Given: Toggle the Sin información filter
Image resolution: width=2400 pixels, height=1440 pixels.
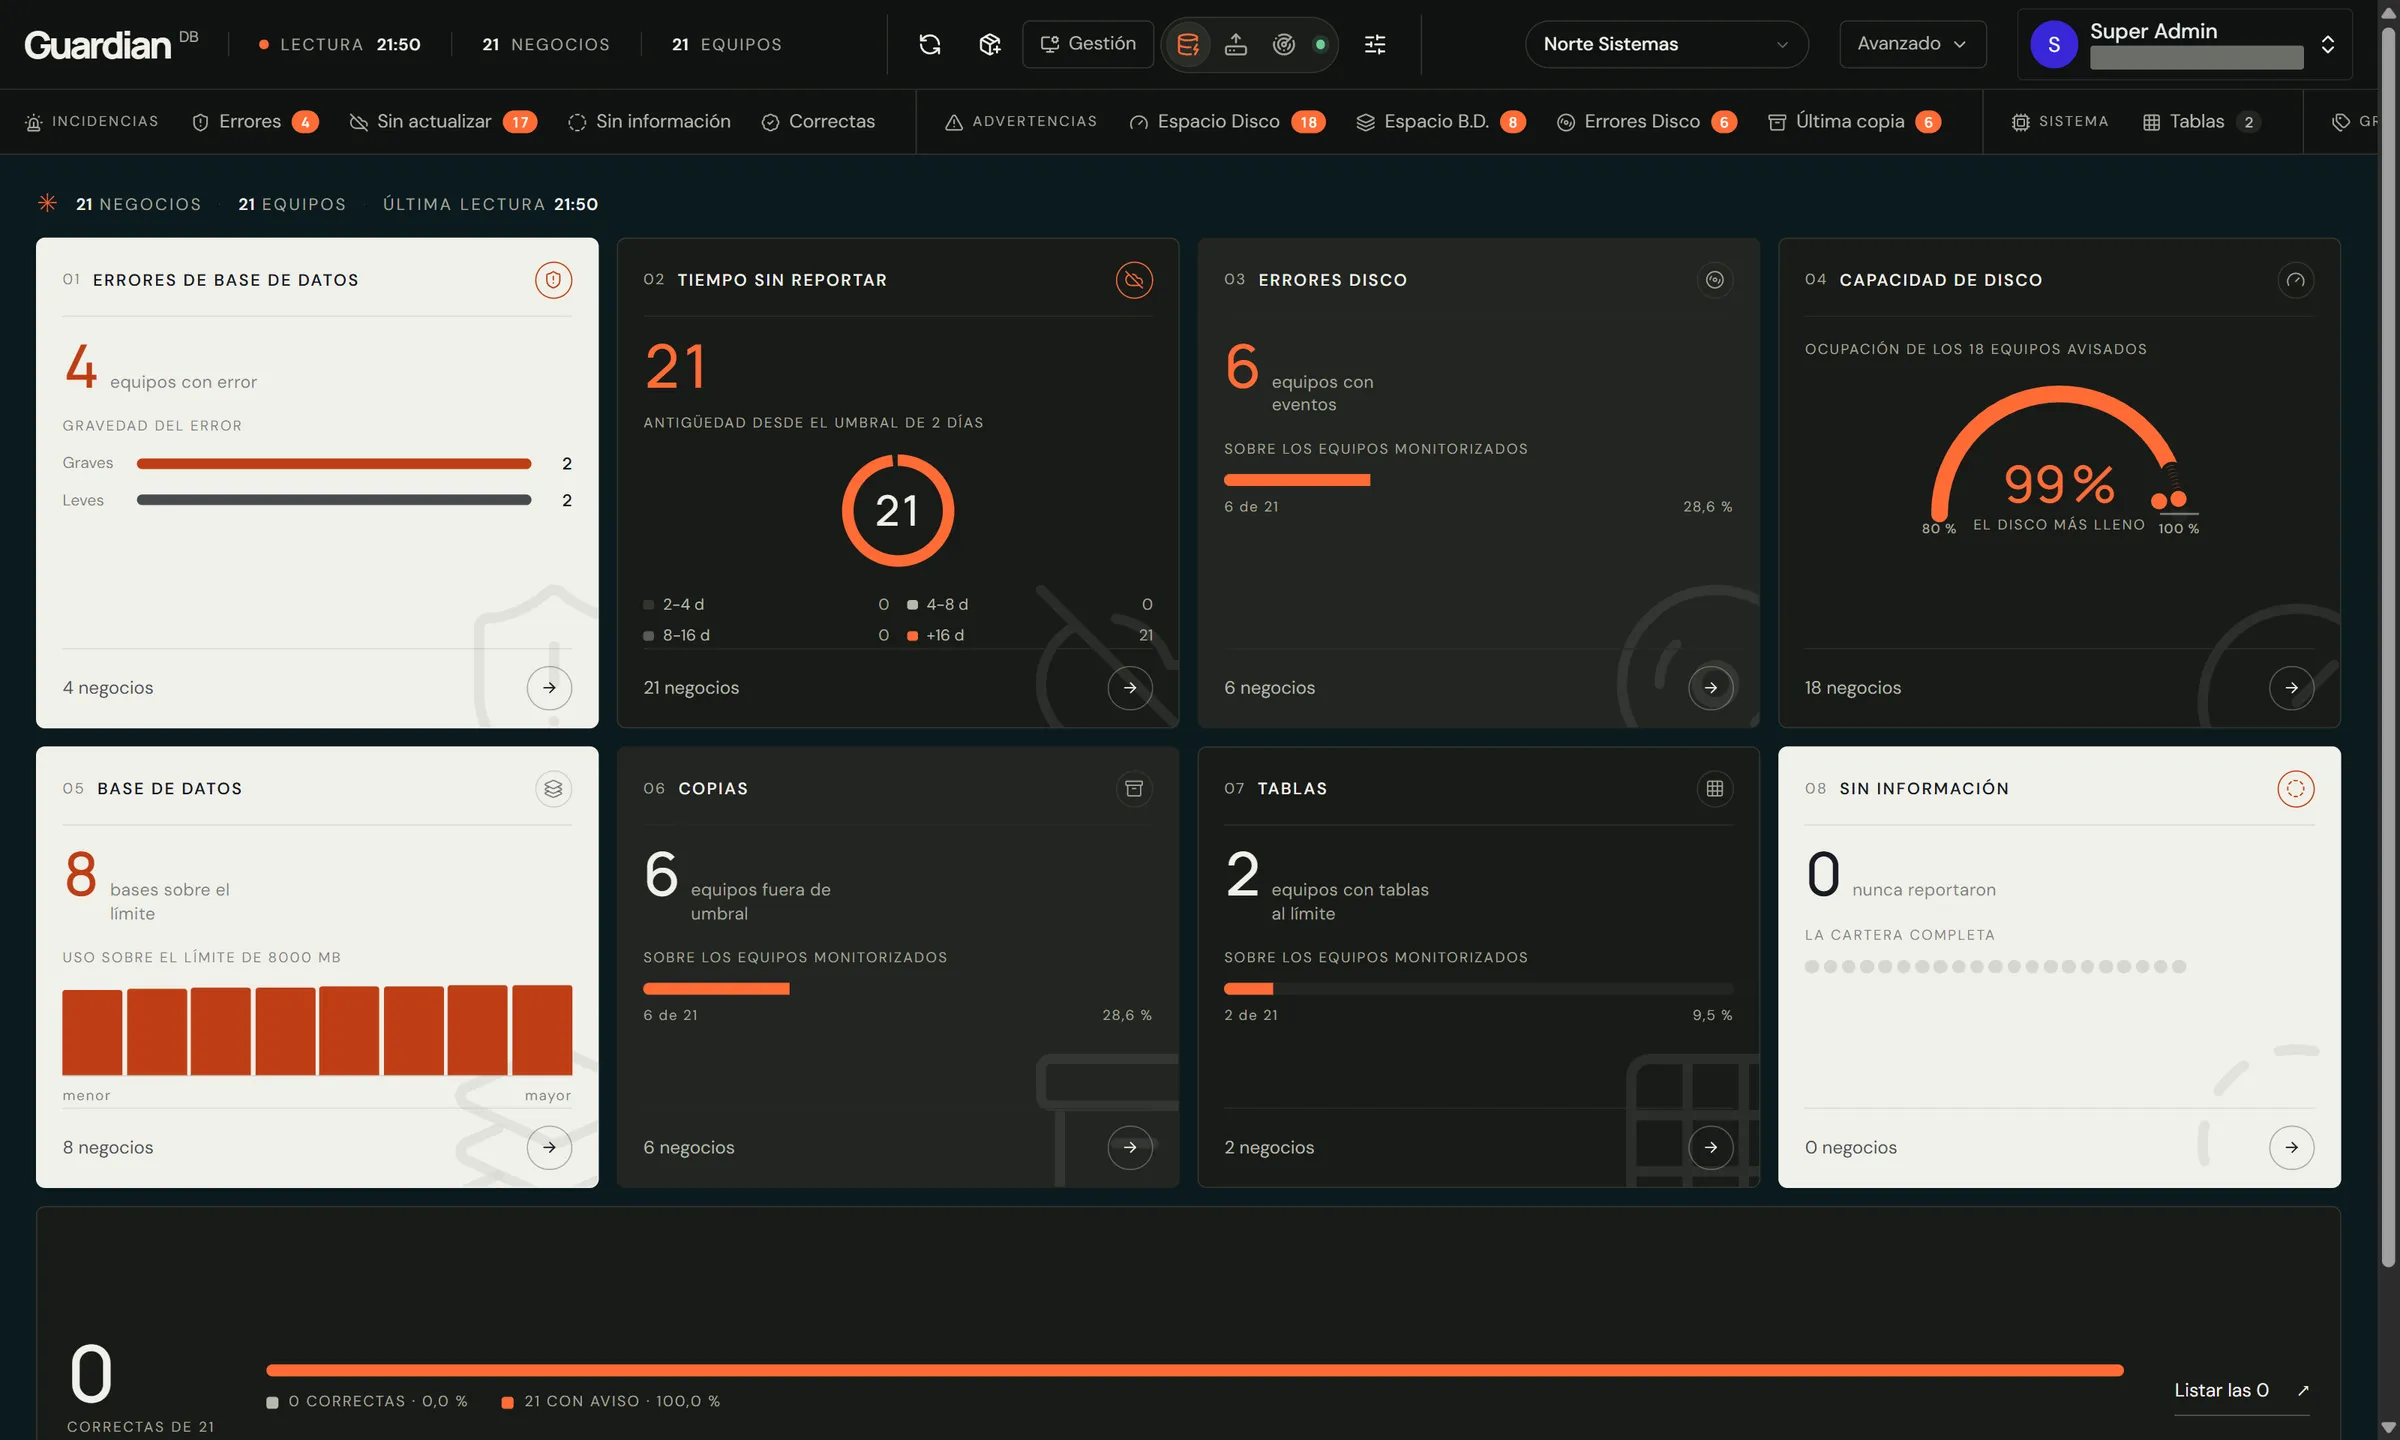Looking at the screenshot, I should 649,121.
